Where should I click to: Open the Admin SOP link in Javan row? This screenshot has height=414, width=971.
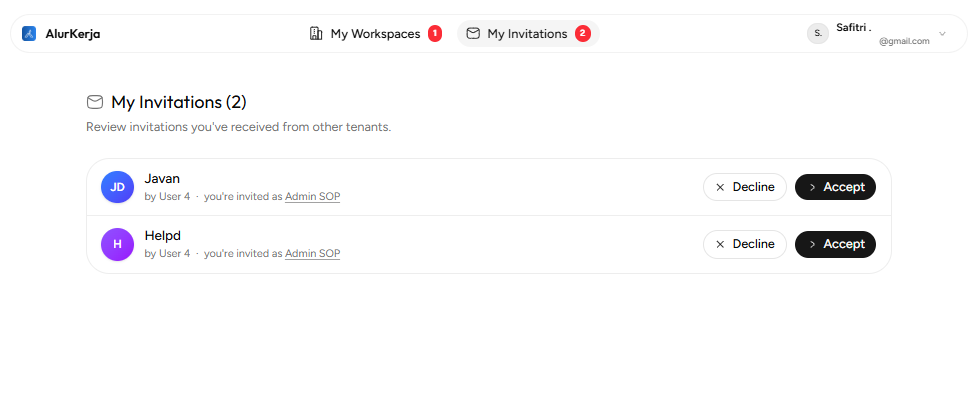tap(312, 197)
